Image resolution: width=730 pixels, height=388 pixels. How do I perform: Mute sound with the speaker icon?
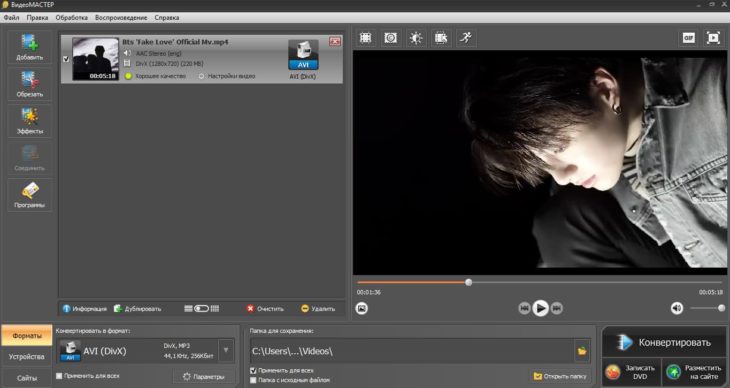click(x=677, y=308)
